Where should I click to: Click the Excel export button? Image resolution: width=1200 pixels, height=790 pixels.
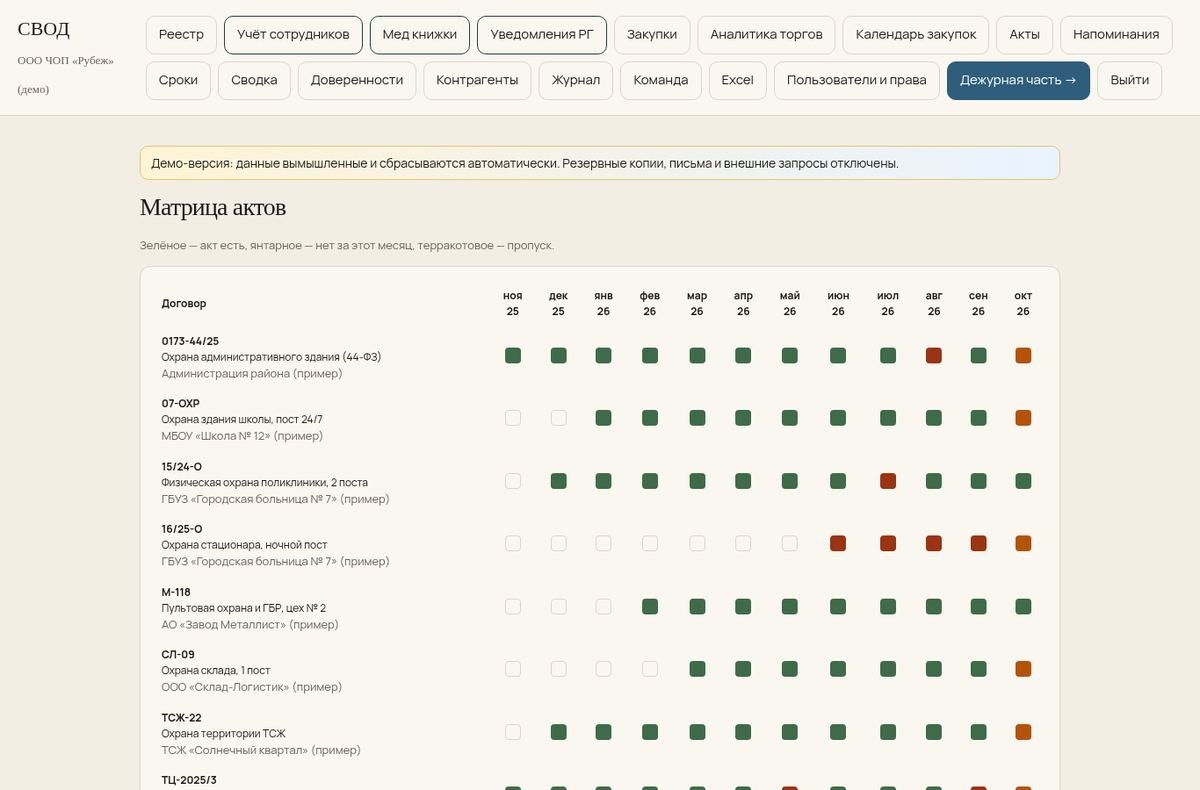(738, 81)
